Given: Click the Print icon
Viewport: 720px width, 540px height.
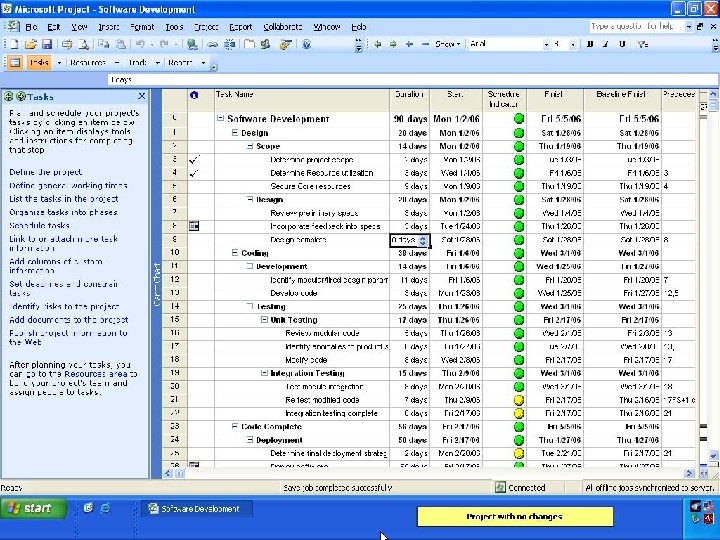Looking at the screenshot, I should coord(67,45).
